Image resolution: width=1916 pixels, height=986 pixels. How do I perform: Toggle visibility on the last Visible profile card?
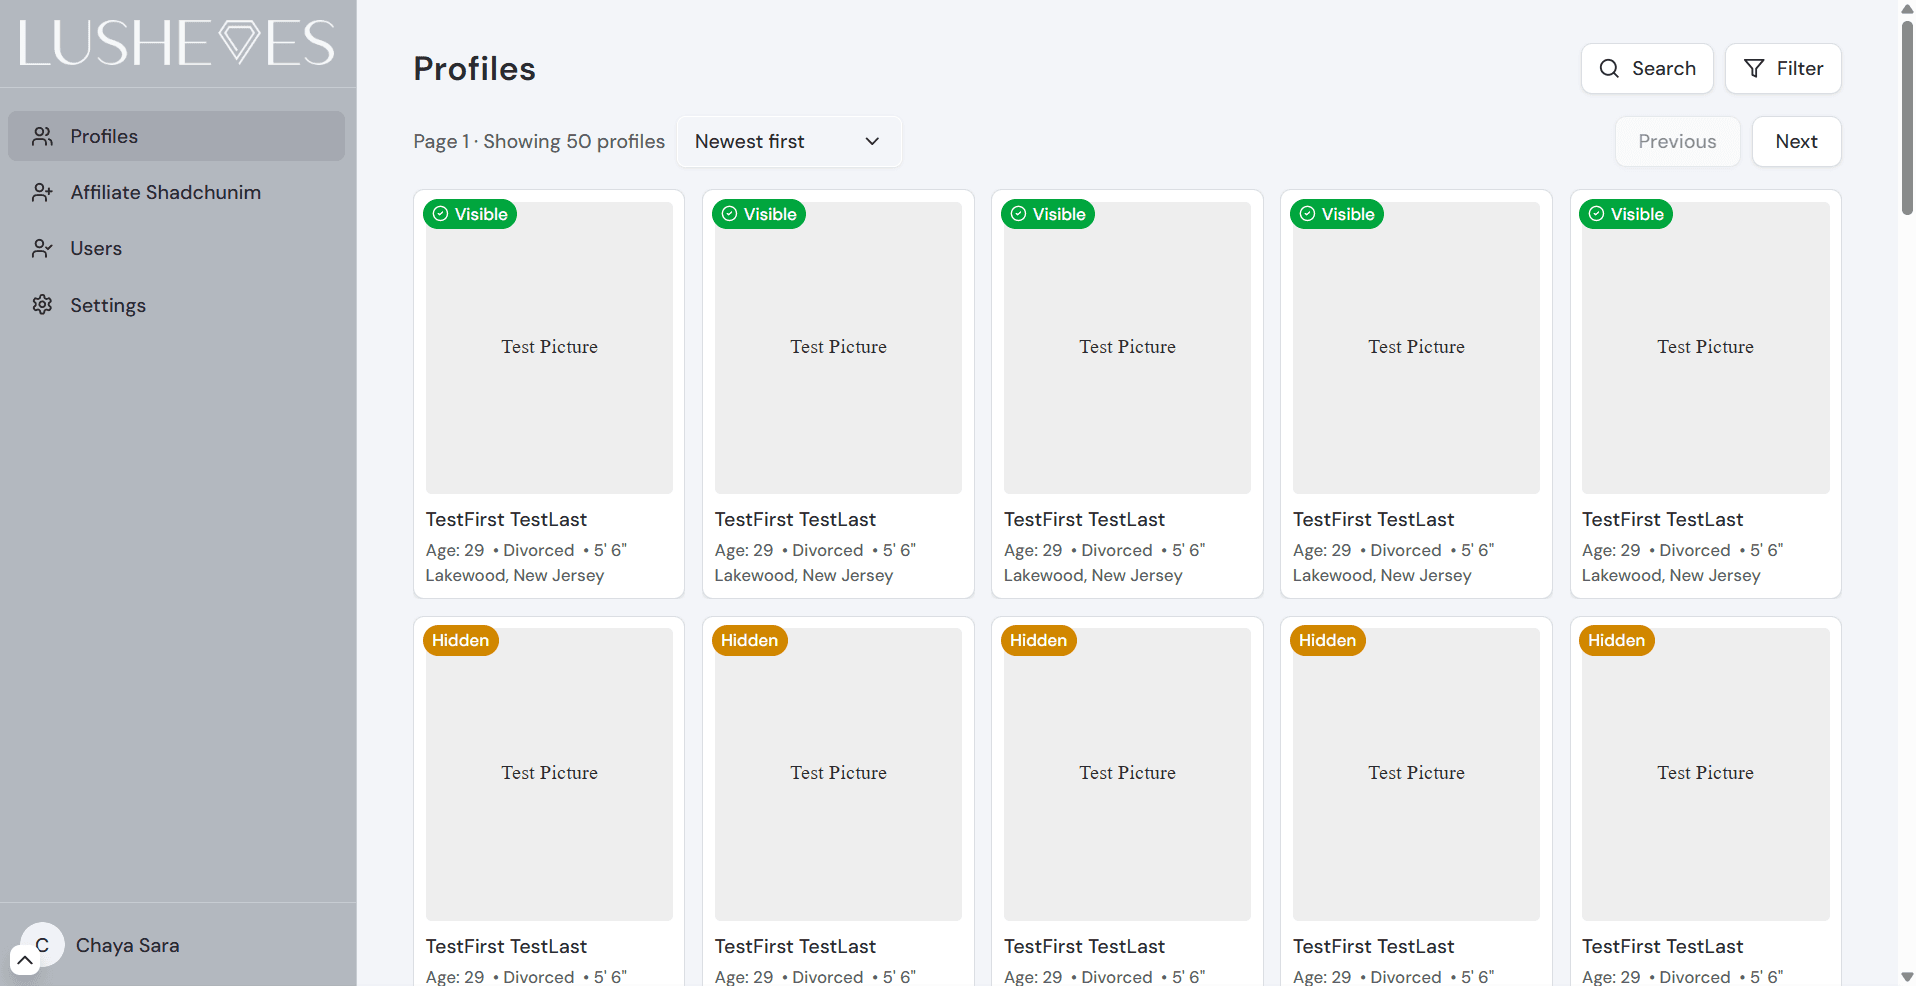(1626, 213)
